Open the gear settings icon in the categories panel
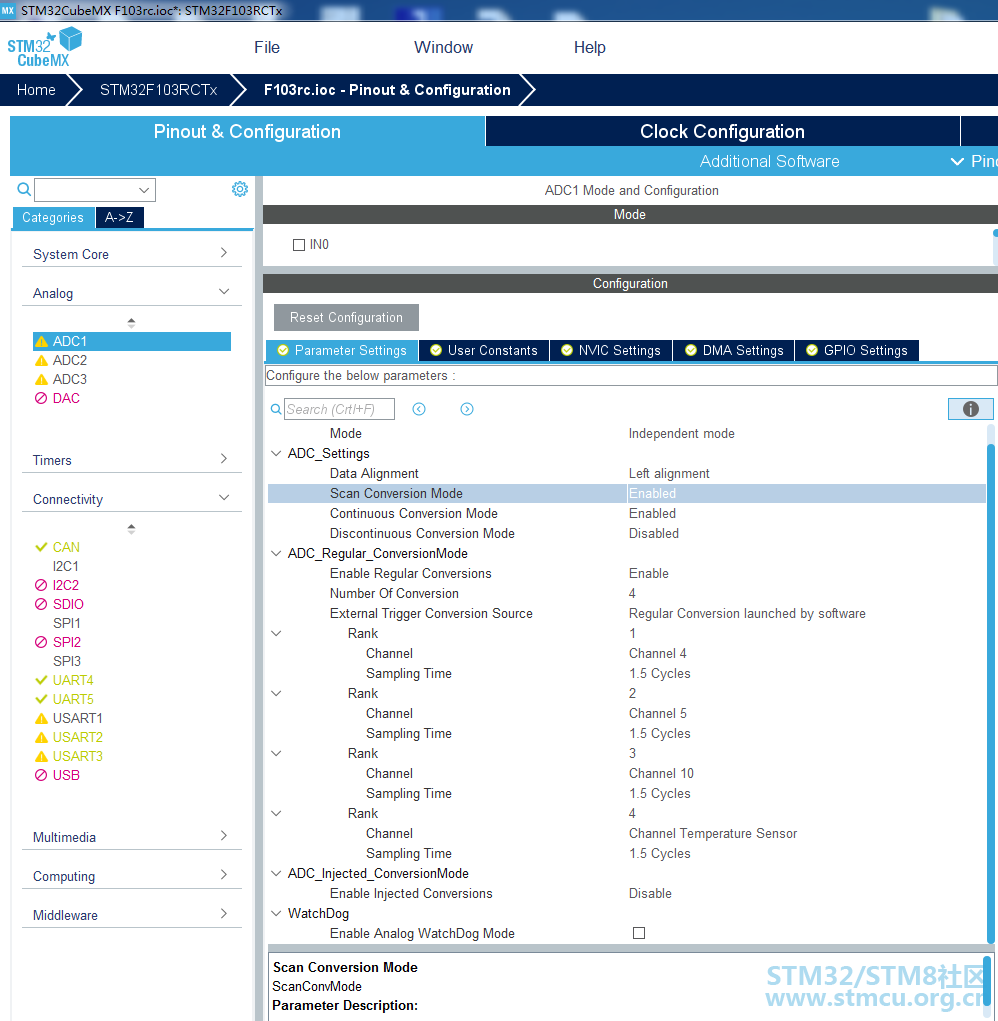The height and width of the screenshot is (1021, 998). [x=240, y=189]
